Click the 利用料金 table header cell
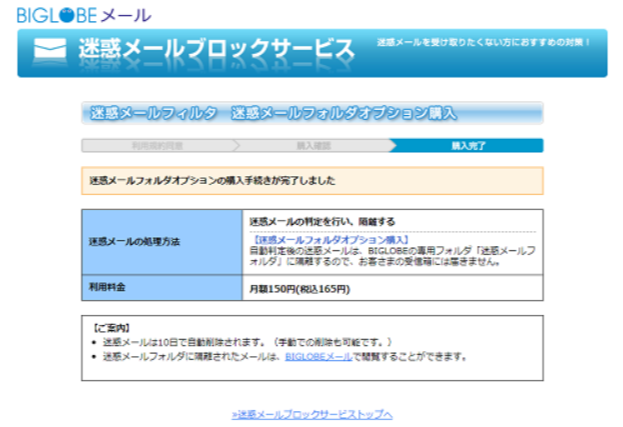 coord(162,288)
